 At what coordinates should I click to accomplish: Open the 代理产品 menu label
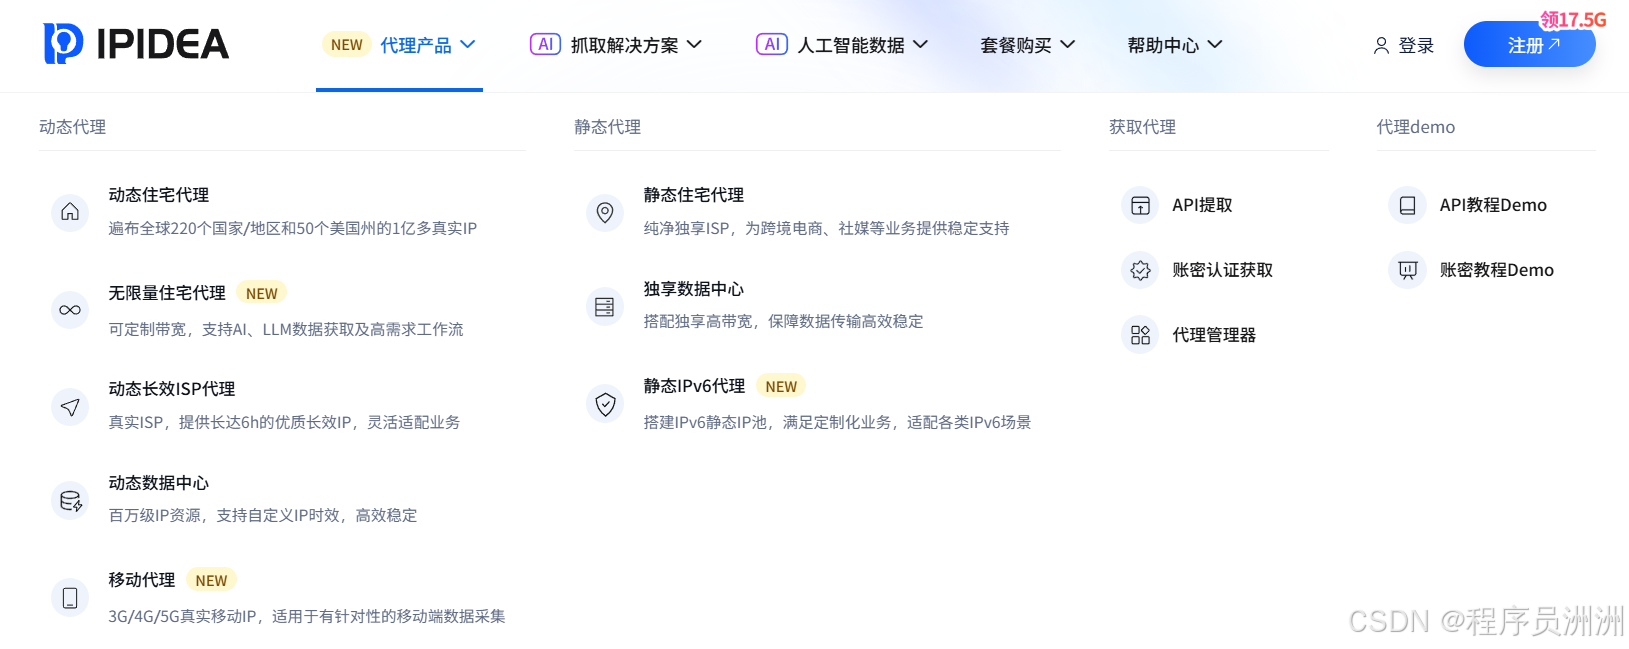[416, 45]
